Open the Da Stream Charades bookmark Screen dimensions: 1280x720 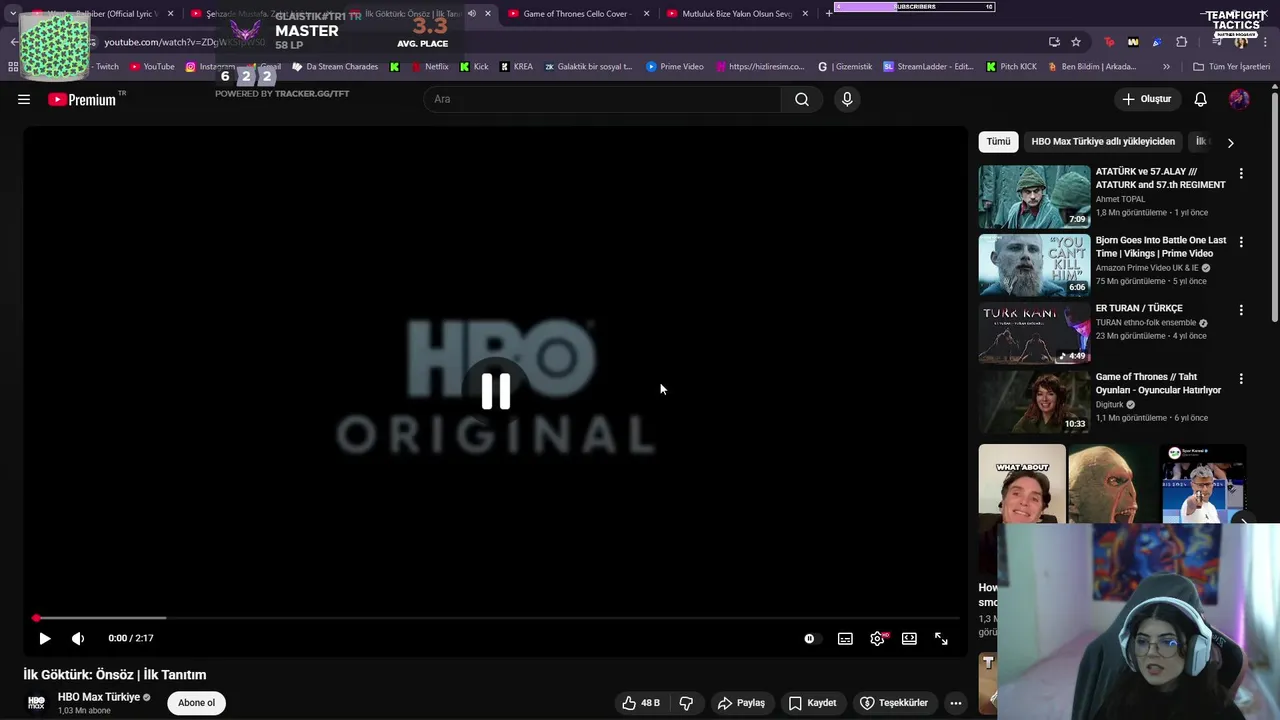click(x=335, y=67)
